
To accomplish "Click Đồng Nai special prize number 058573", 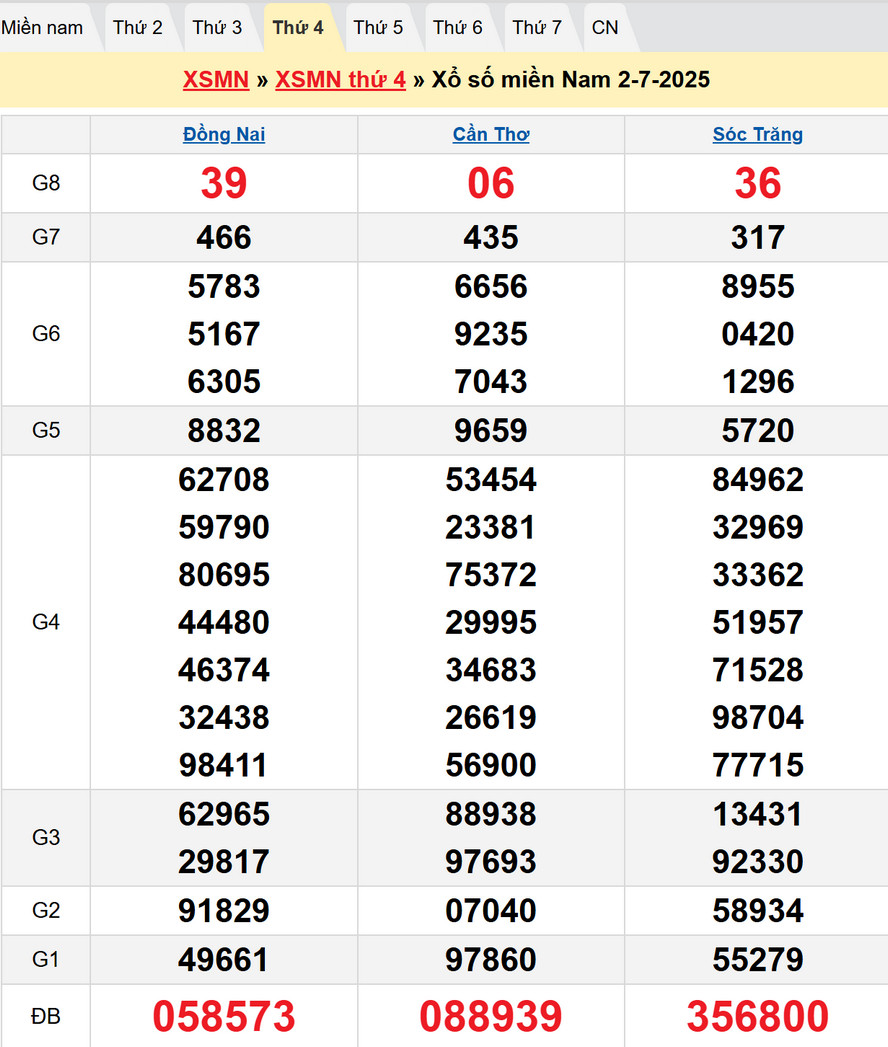I will coord(224,1016).
